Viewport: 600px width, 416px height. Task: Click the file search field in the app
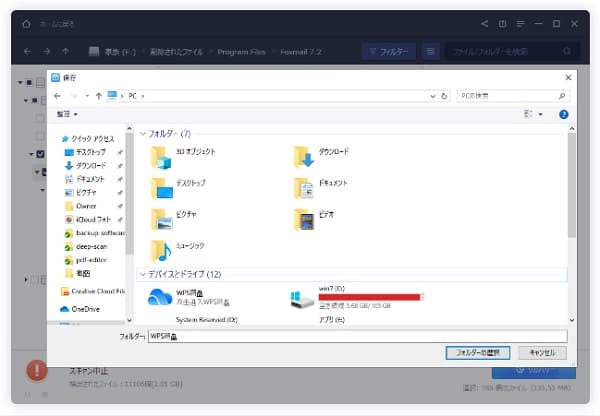512,51
